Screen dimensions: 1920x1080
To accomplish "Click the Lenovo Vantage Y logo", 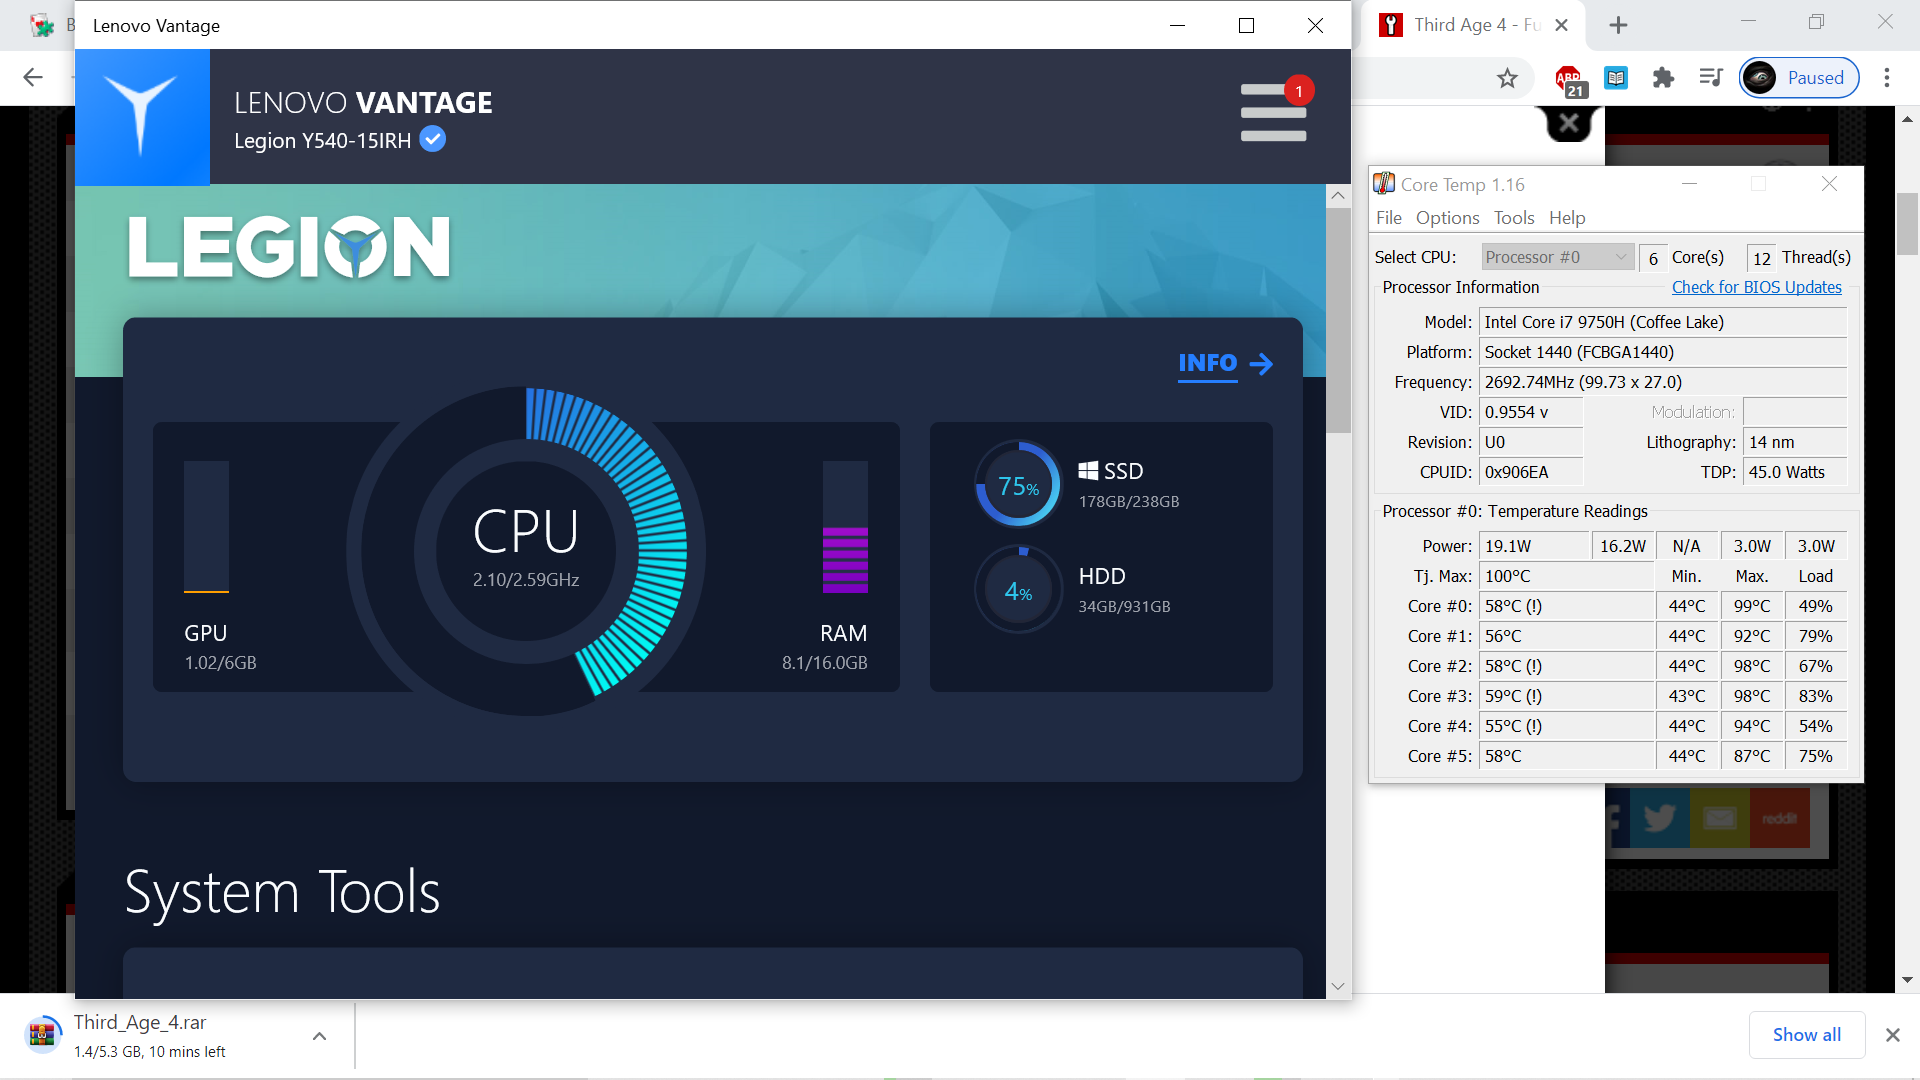I will click(142, 117).
